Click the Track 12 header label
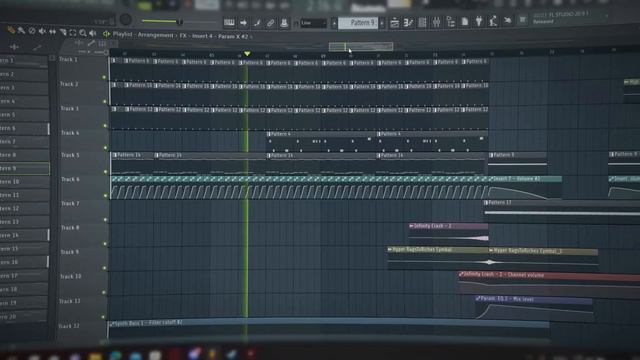 69,326
